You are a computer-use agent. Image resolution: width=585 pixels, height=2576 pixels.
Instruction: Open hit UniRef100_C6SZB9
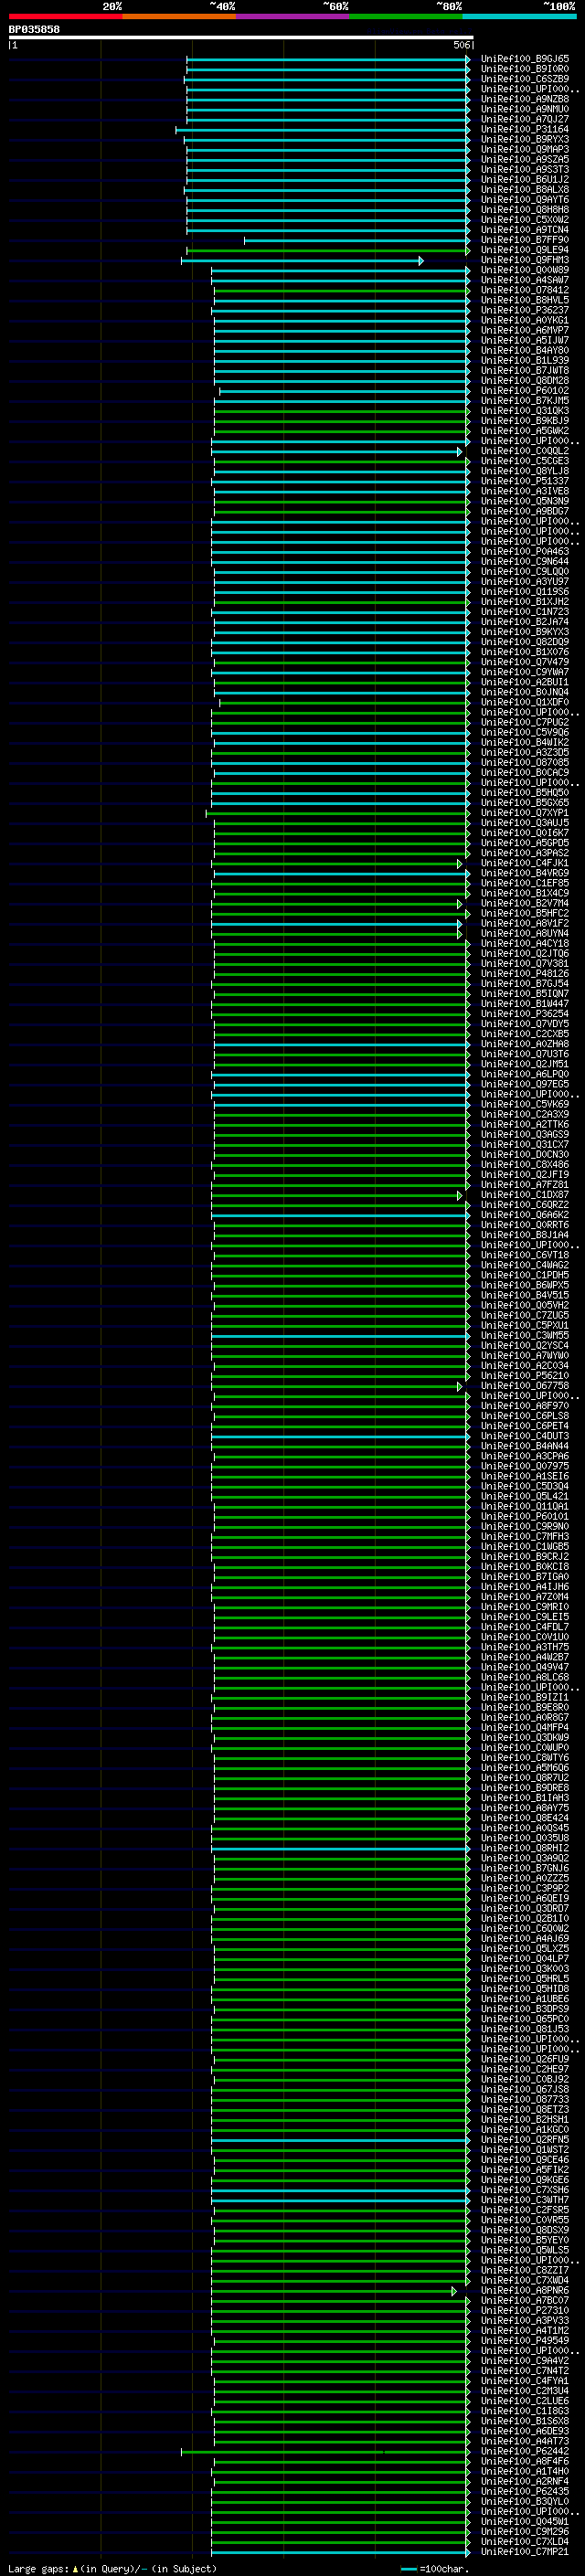pos(525,79)
